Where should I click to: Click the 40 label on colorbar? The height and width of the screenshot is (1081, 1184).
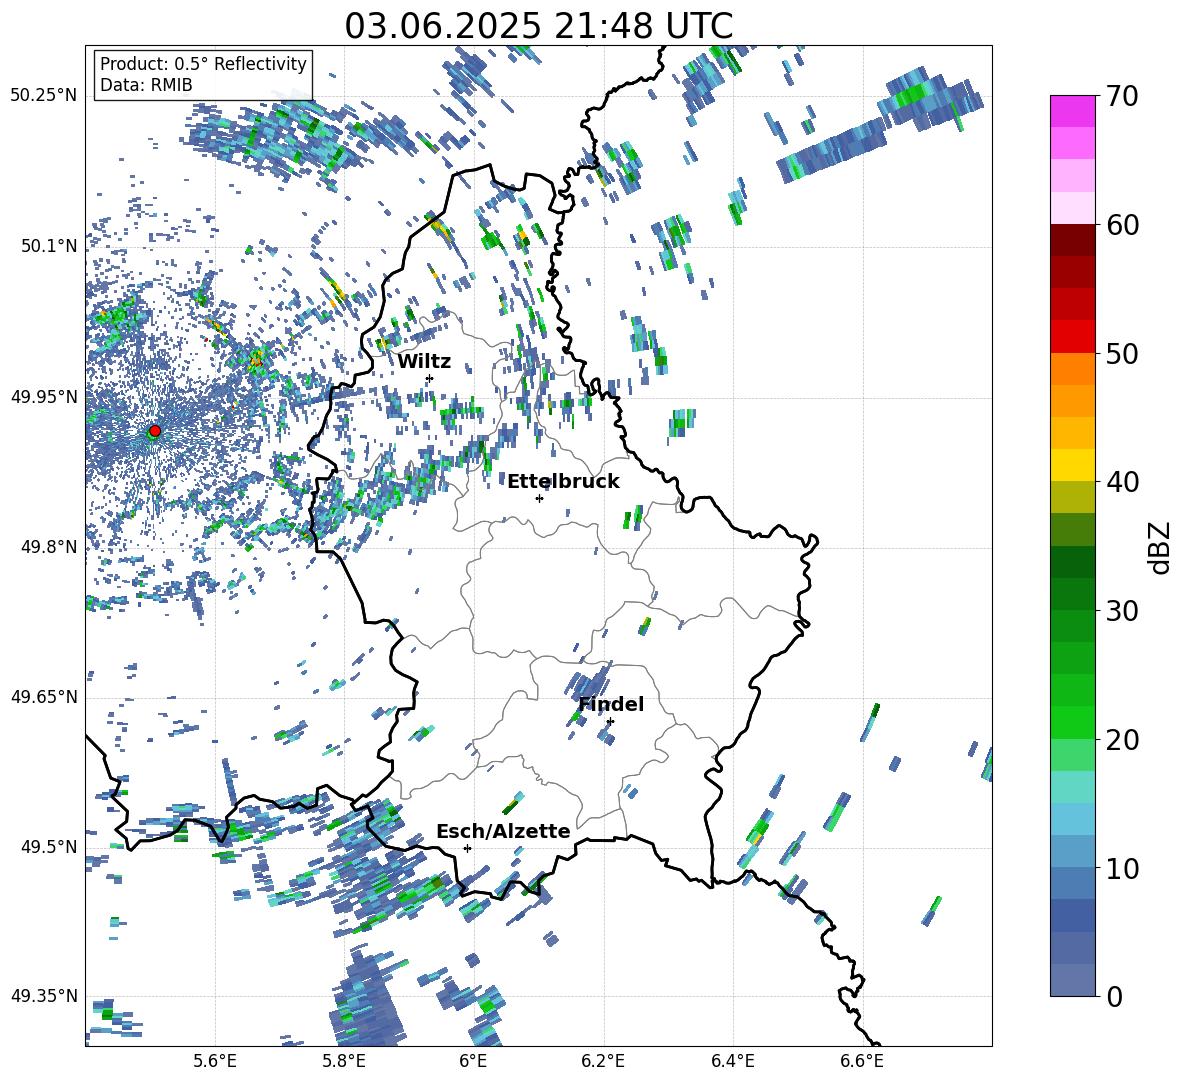[x=1122, y=482]
